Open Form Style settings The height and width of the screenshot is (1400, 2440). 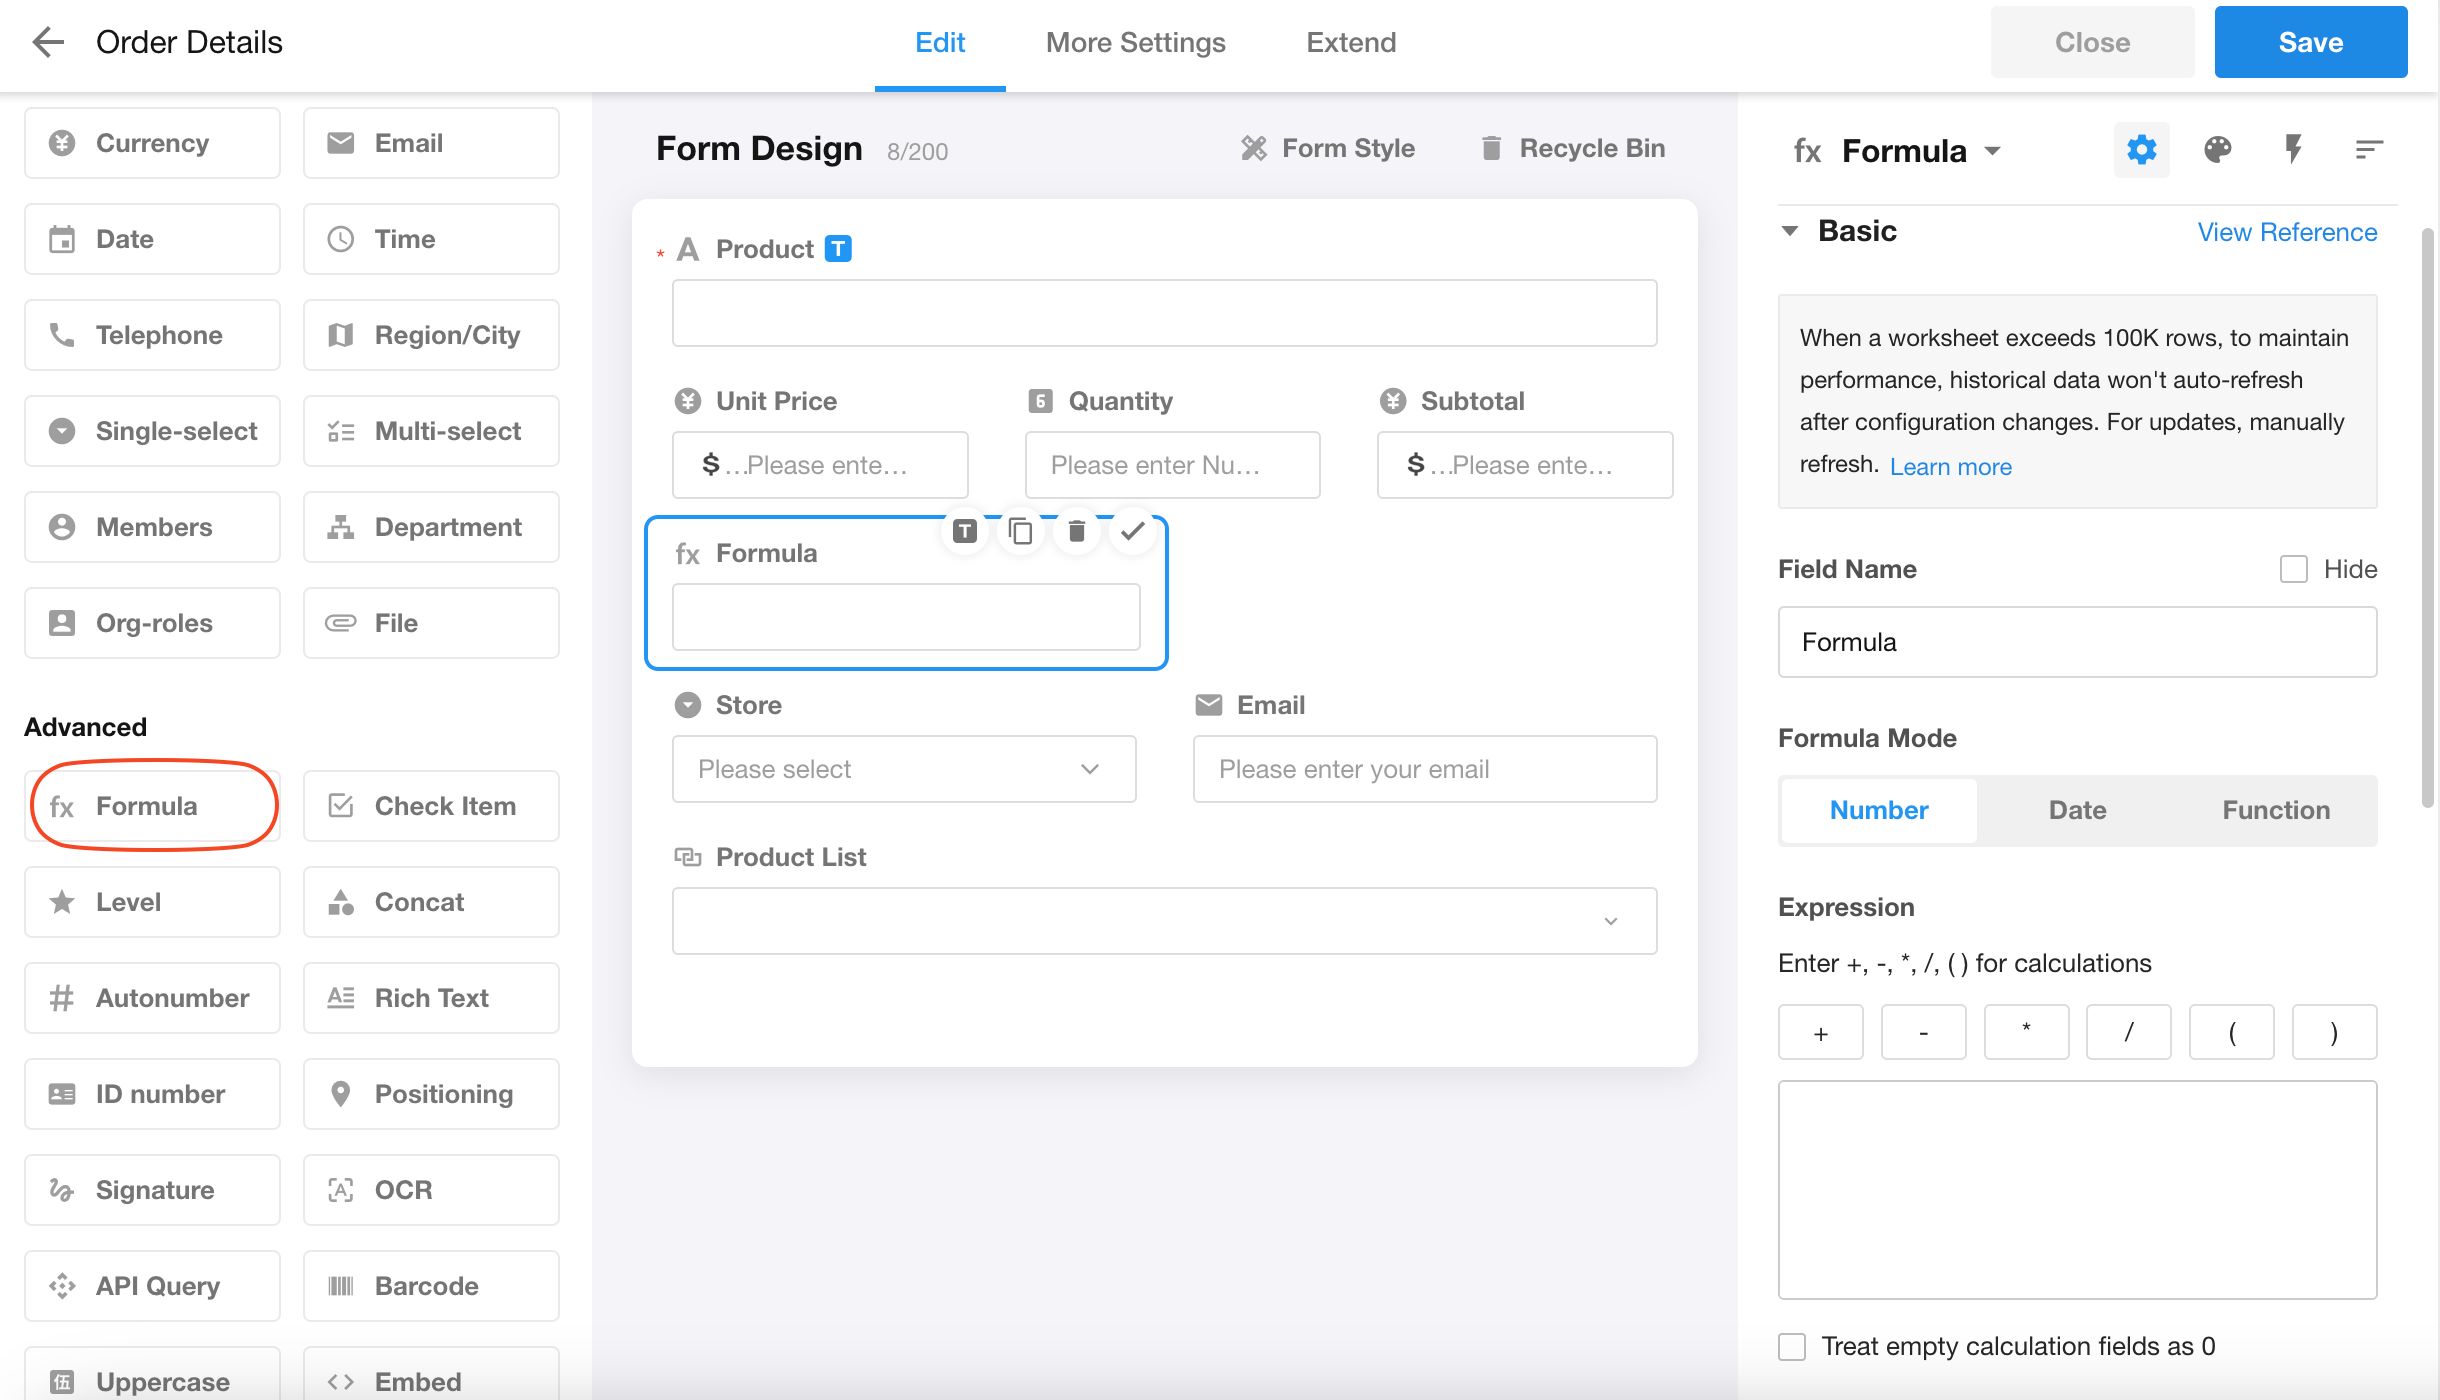tap(1327, 149)
